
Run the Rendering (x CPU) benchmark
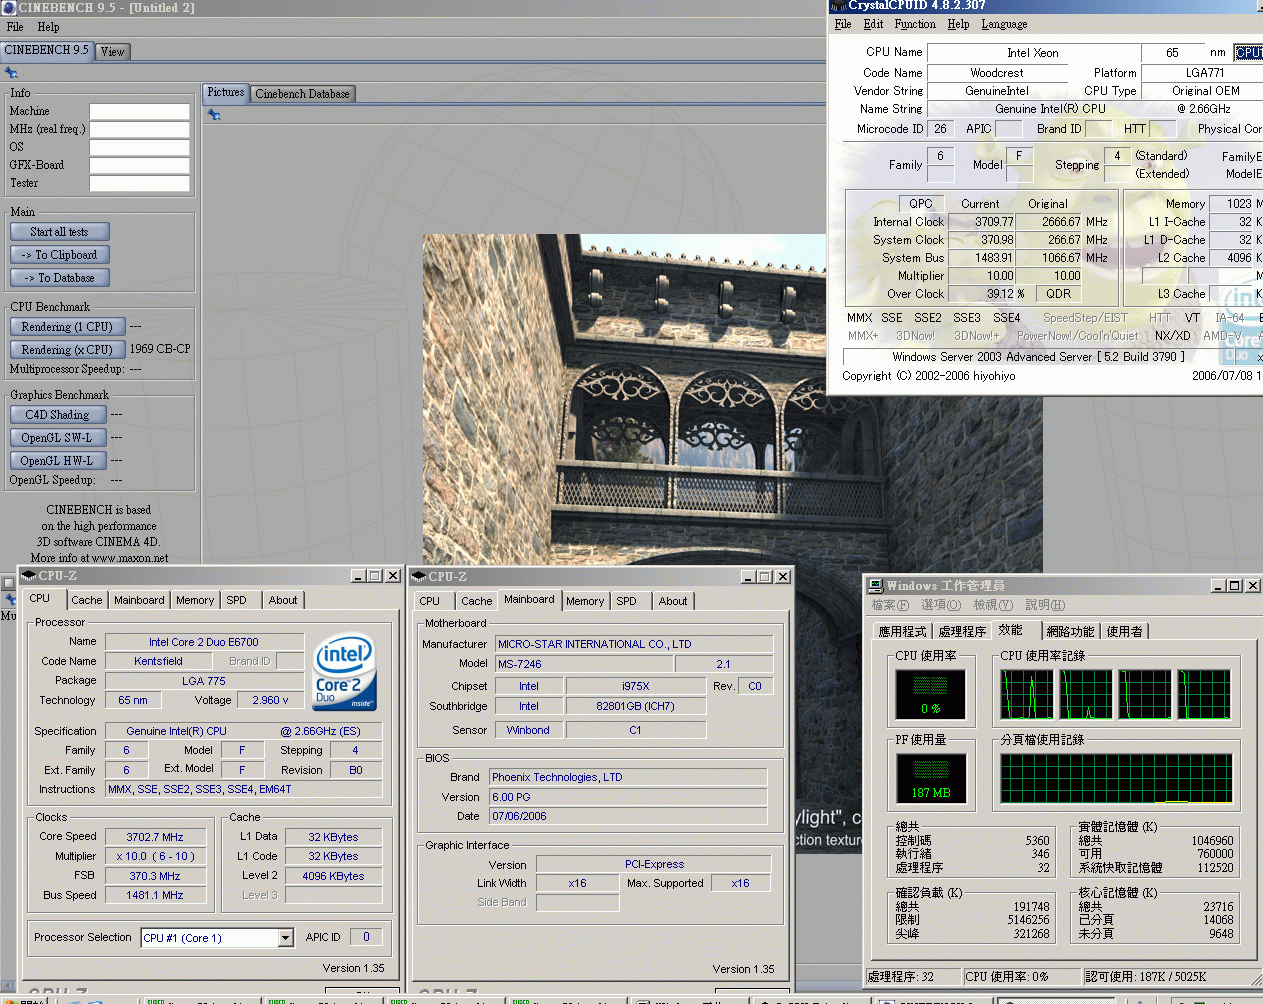click(x=67, y=350)
